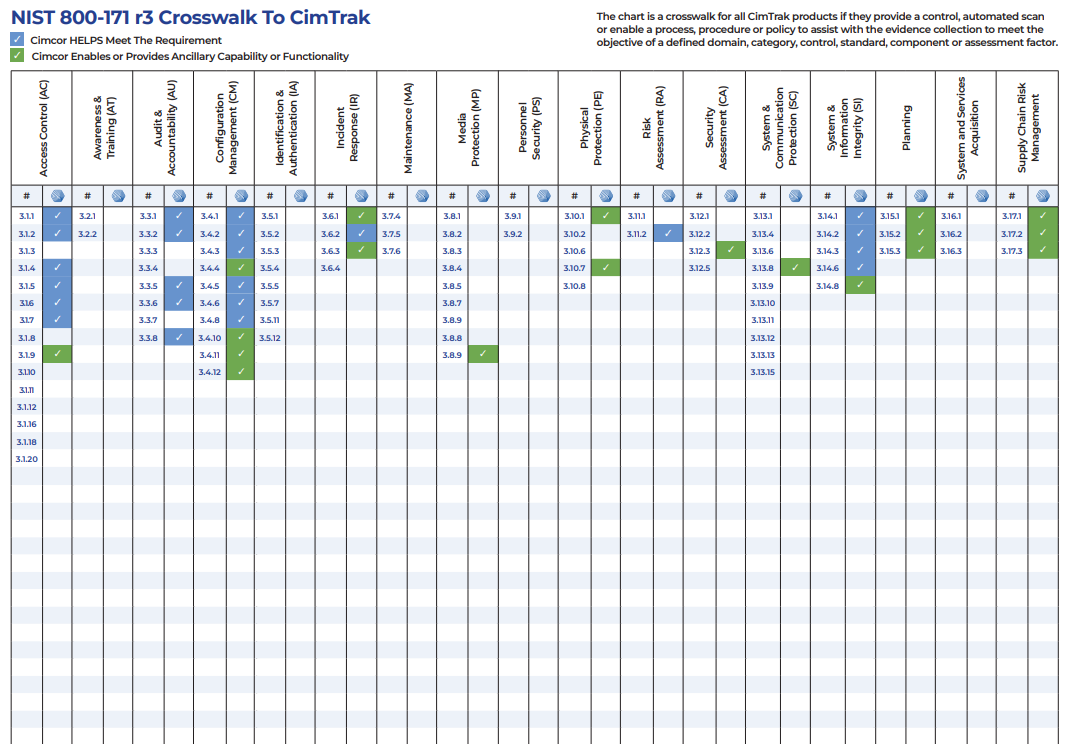This screenshot has height=744, width=1069.
Task: Click the CimTrak logo under Configuration Management
Action: point(241,196)
